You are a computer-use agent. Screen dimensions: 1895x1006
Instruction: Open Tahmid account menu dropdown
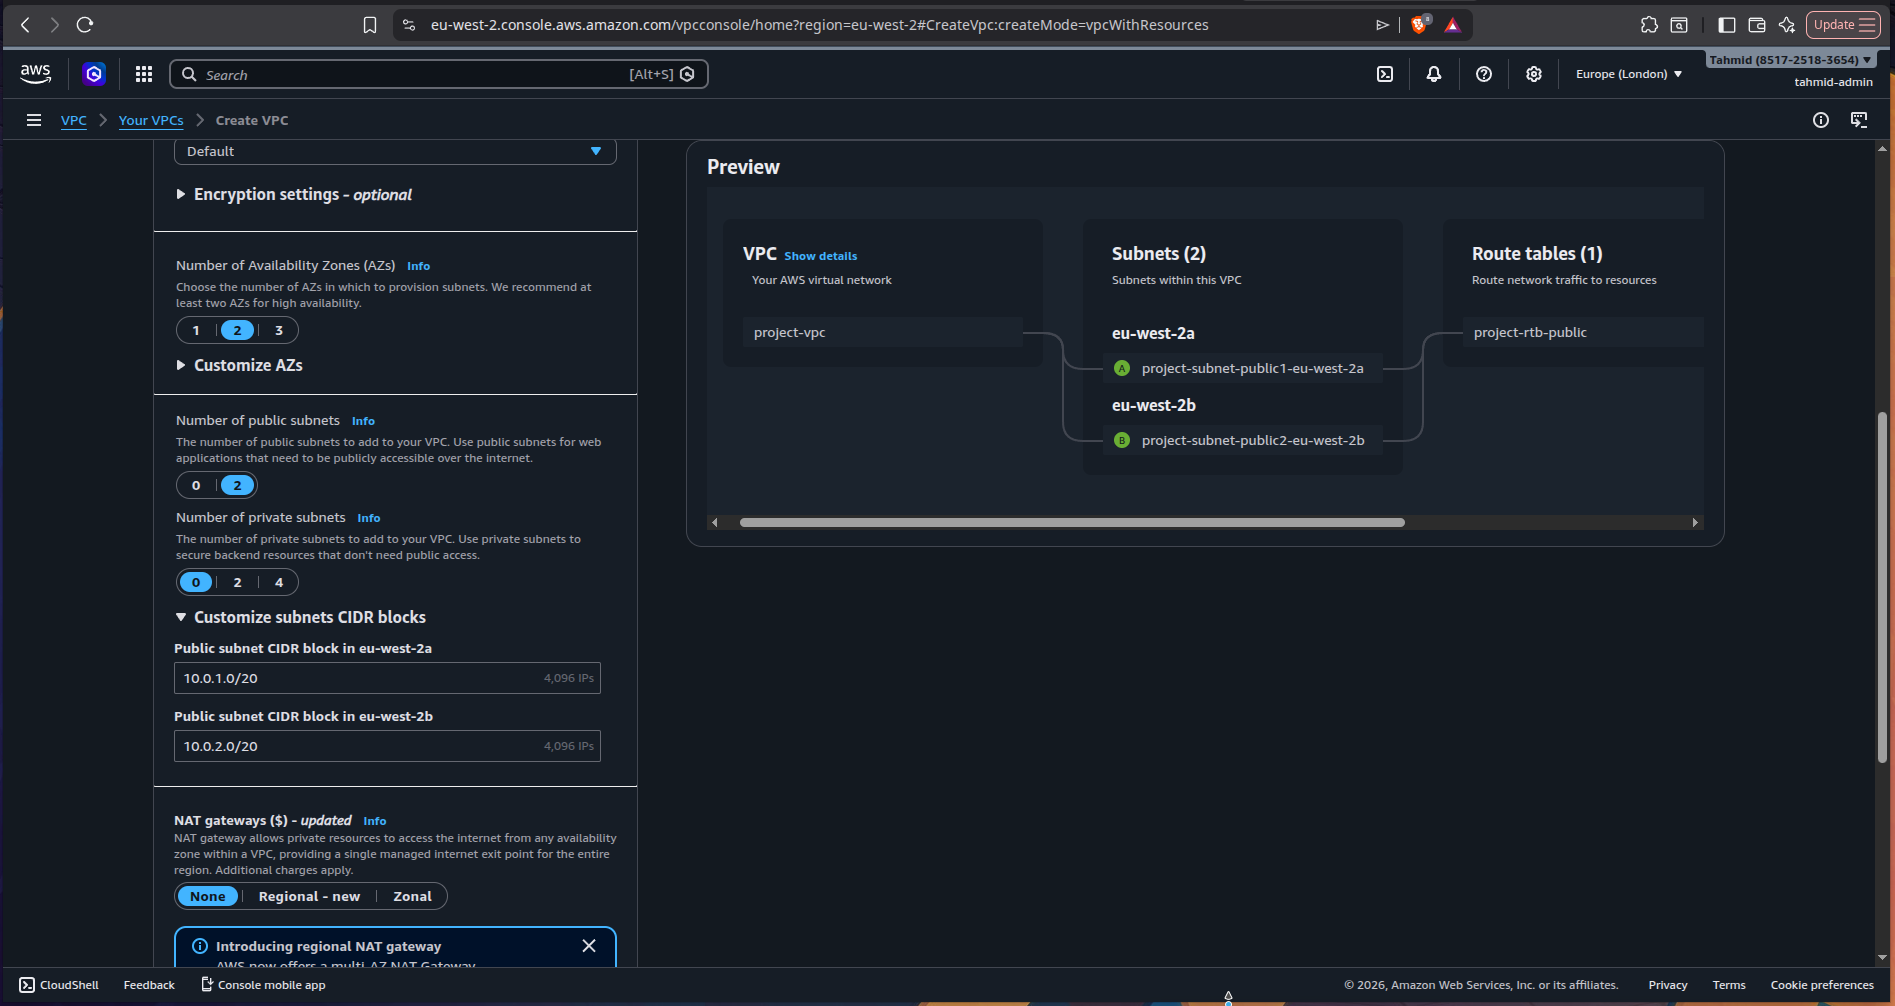coord(1790,60)
